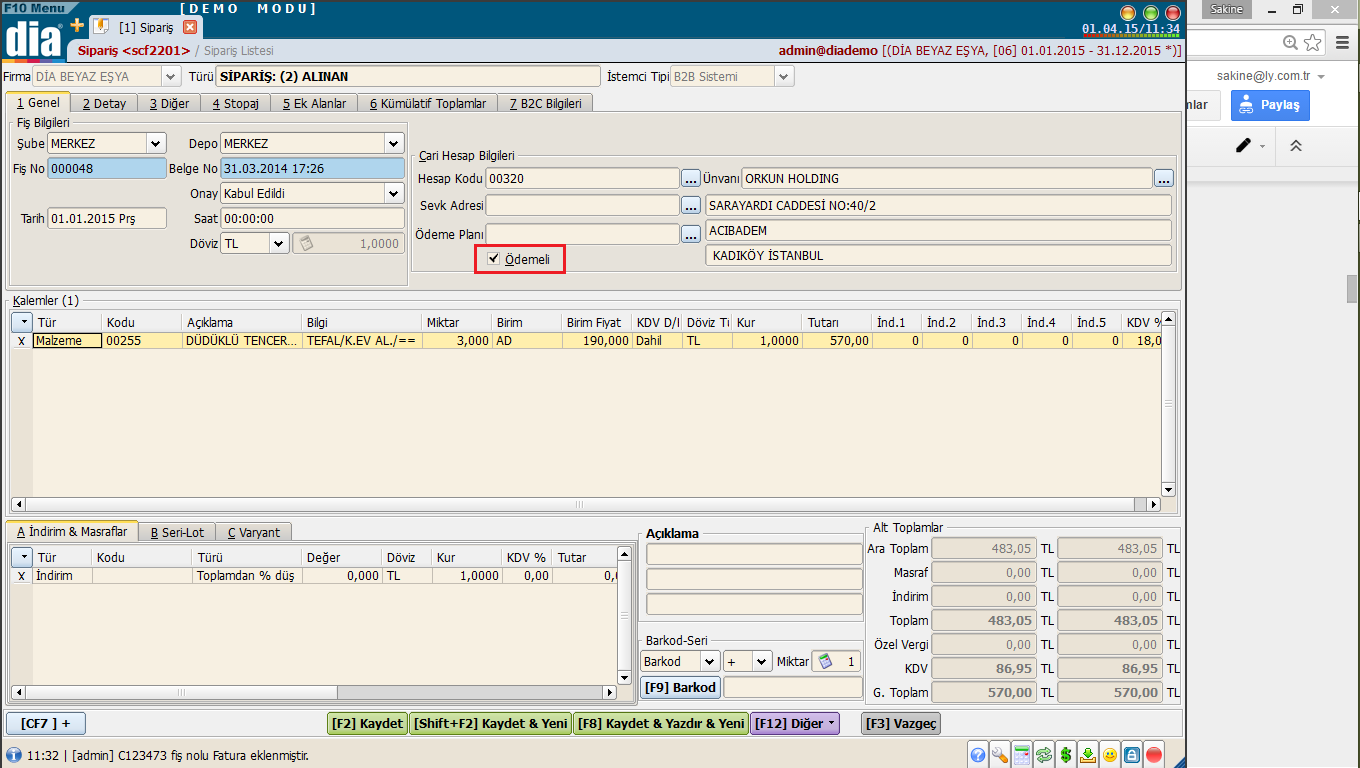The width and height of the screenshot is (1360, 768).
Task: Click the [F2] Kaydet button
Action: click(368, 723)
